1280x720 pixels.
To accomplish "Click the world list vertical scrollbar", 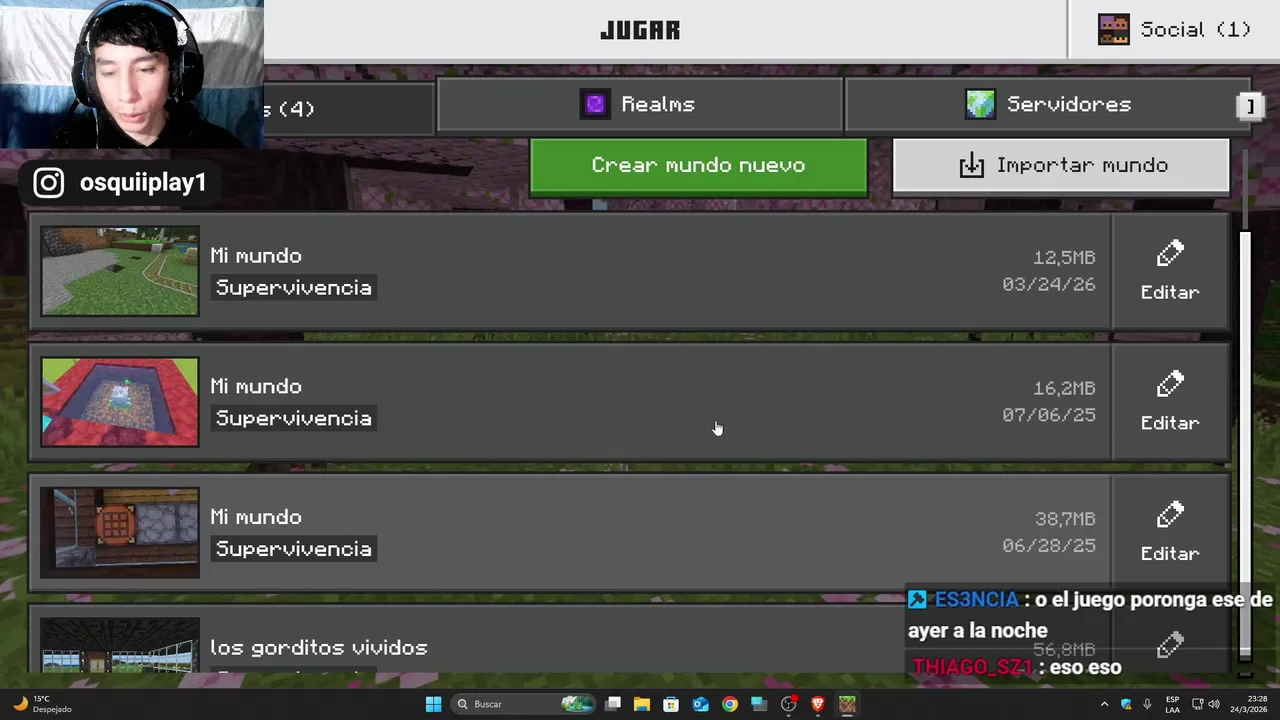I will 1245,445.
